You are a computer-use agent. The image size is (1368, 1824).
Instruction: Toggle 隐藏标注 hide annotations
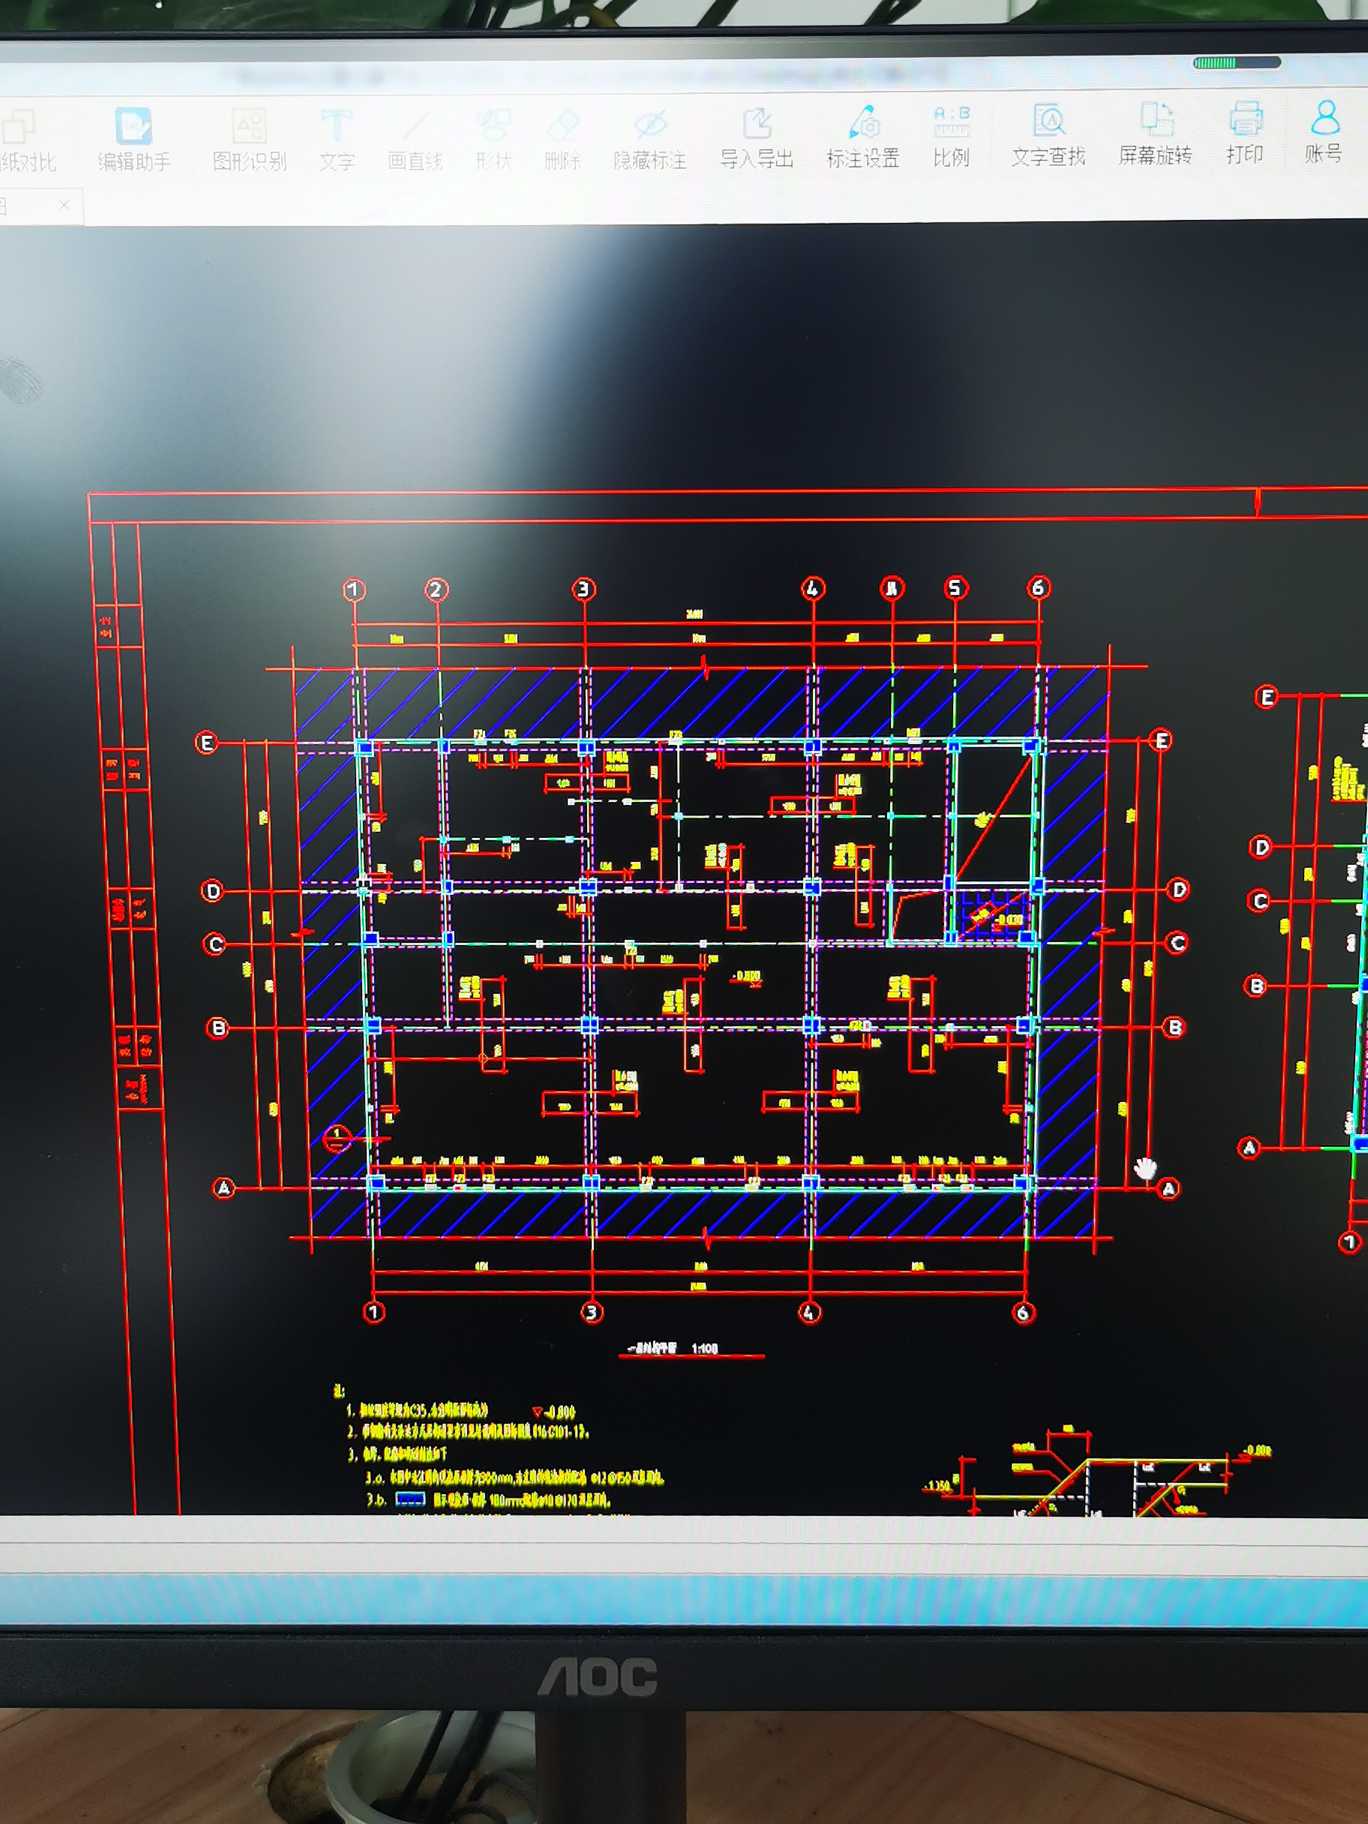[650, 139]
